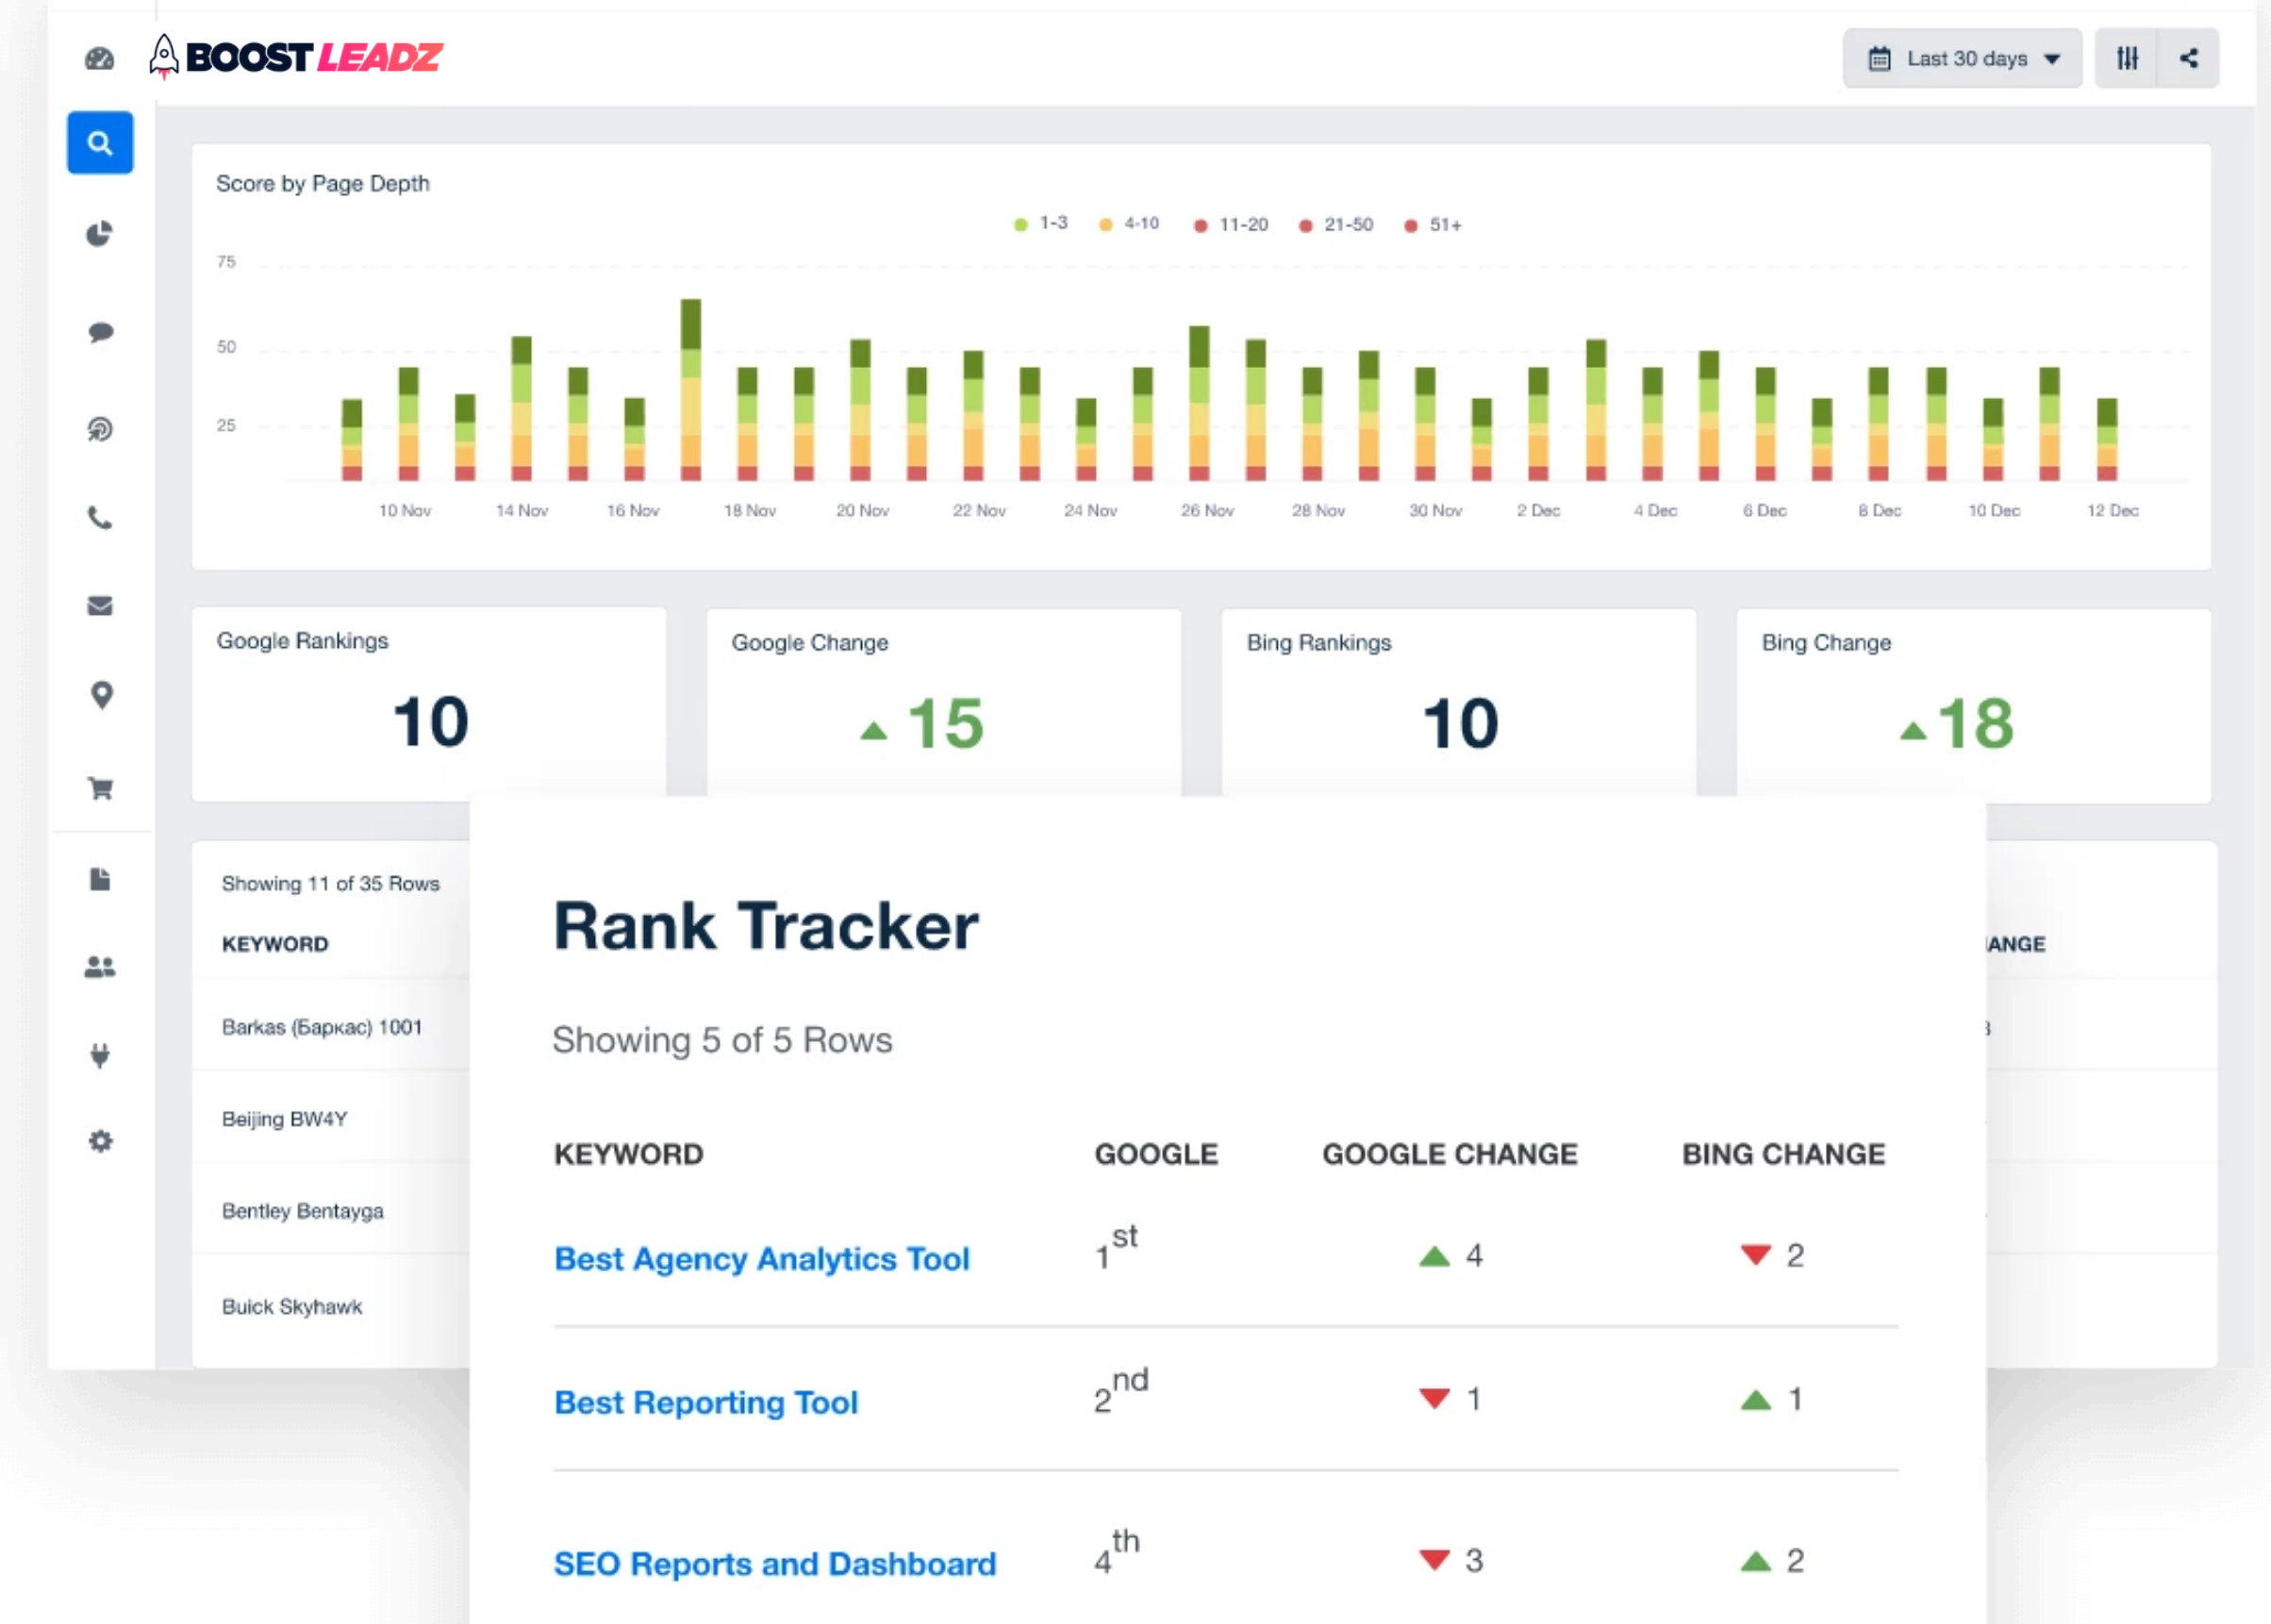Image resolution: width=2271 pixels, height=1624 pixels.
Task: Open the envelope email icon
Action: click(100, 606)
